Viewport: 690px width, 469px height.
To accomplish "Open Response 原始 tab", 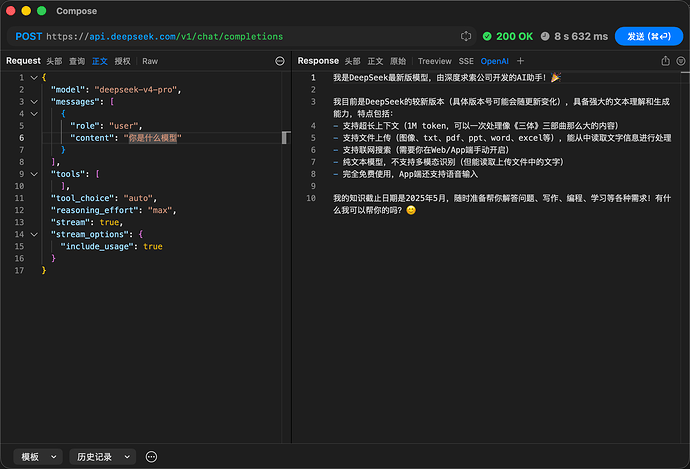I will click(x=398, y=61).
